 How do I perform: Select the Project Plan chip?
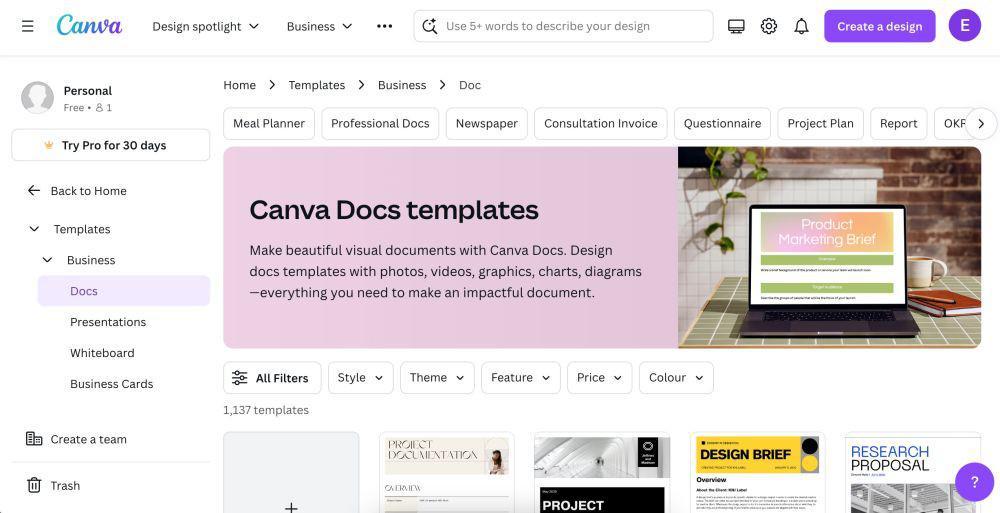tap(820, 123)
